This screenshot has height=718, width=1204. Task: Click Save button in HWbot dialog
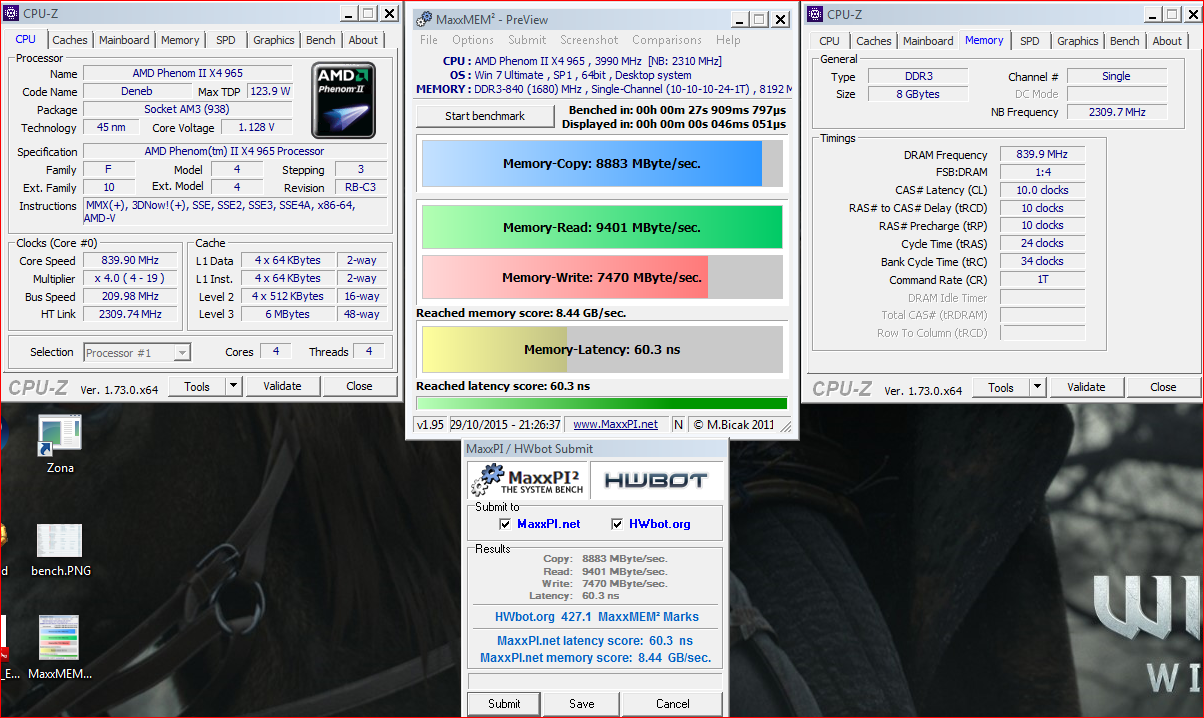coord(582,703)
